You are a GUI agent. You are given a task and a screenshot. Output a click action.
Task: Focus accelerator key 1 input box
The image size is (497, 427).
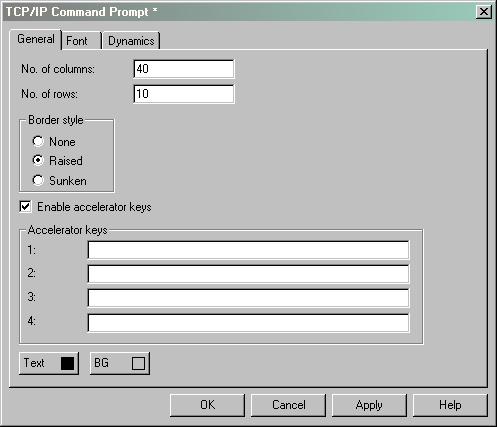(x=248, y=250)
